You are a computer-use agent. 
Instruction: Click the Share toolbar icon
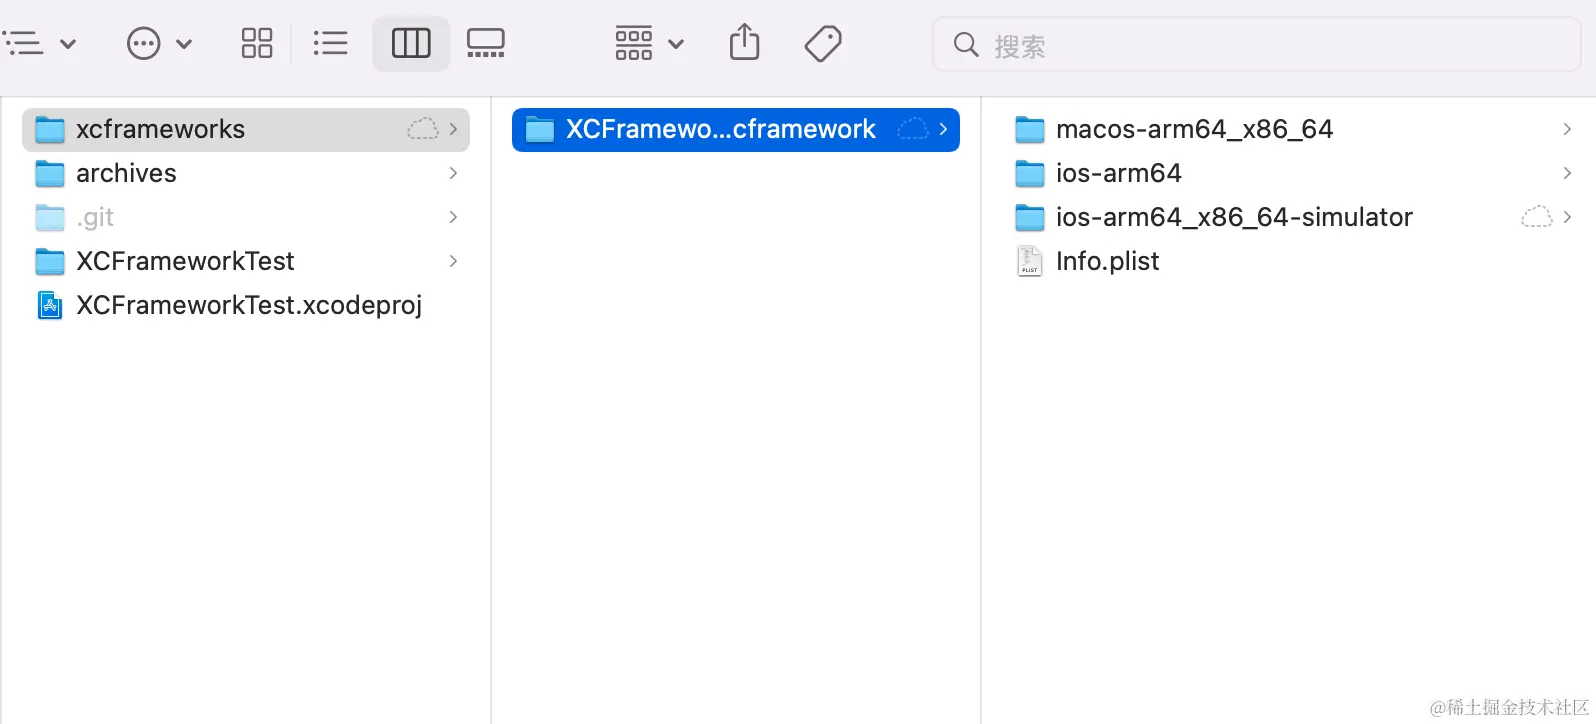click(x=744, y=43)
